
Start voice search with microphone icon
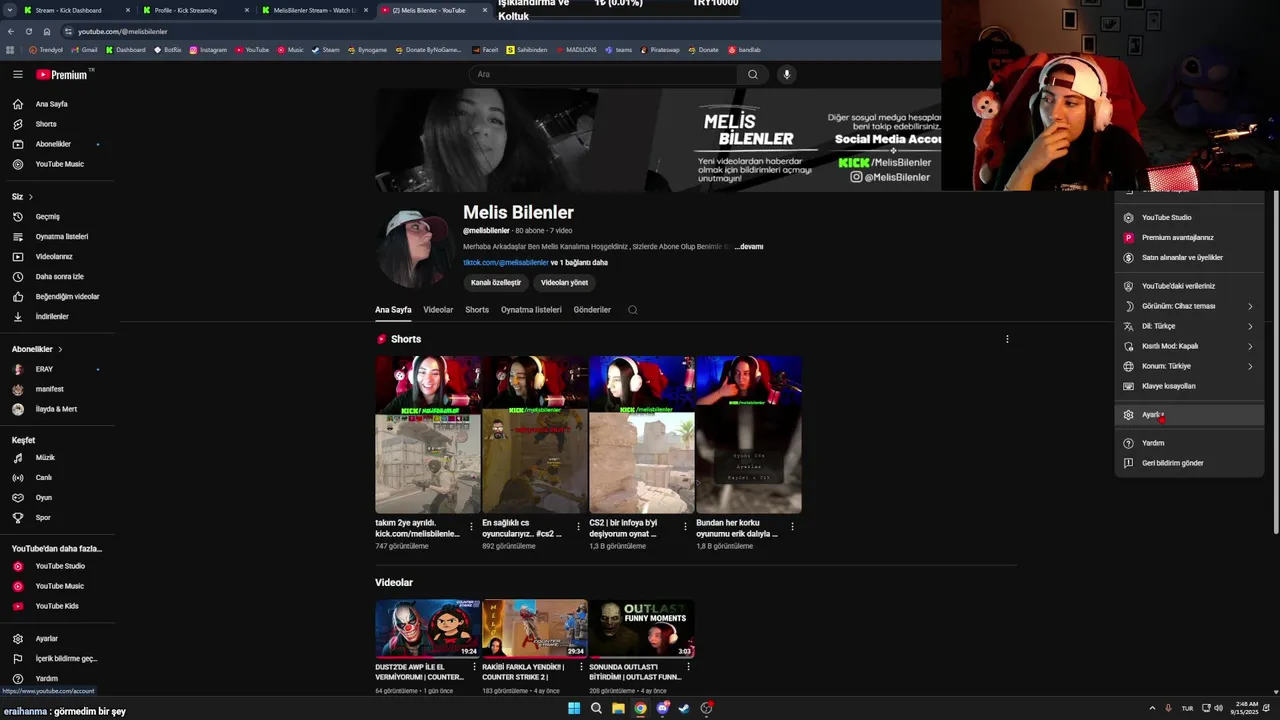tap(787, 74)
